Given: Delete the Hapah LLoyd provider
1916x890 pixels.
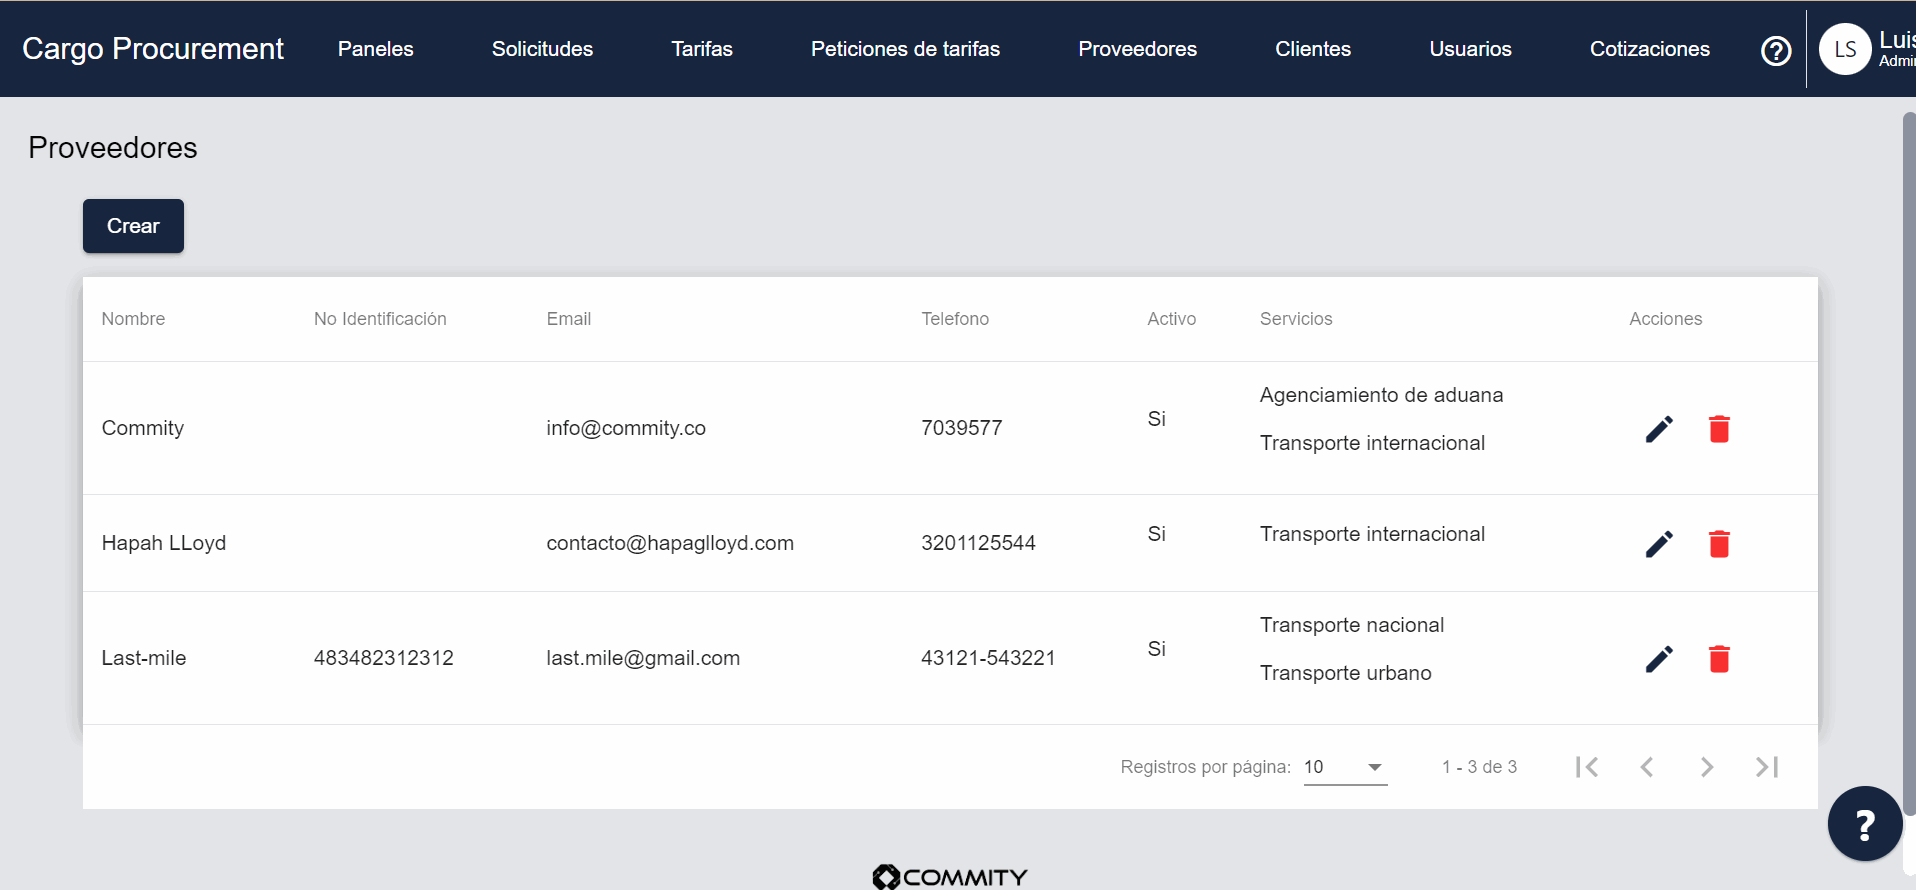Looking at the screenshot, I should pos(1719,544).
